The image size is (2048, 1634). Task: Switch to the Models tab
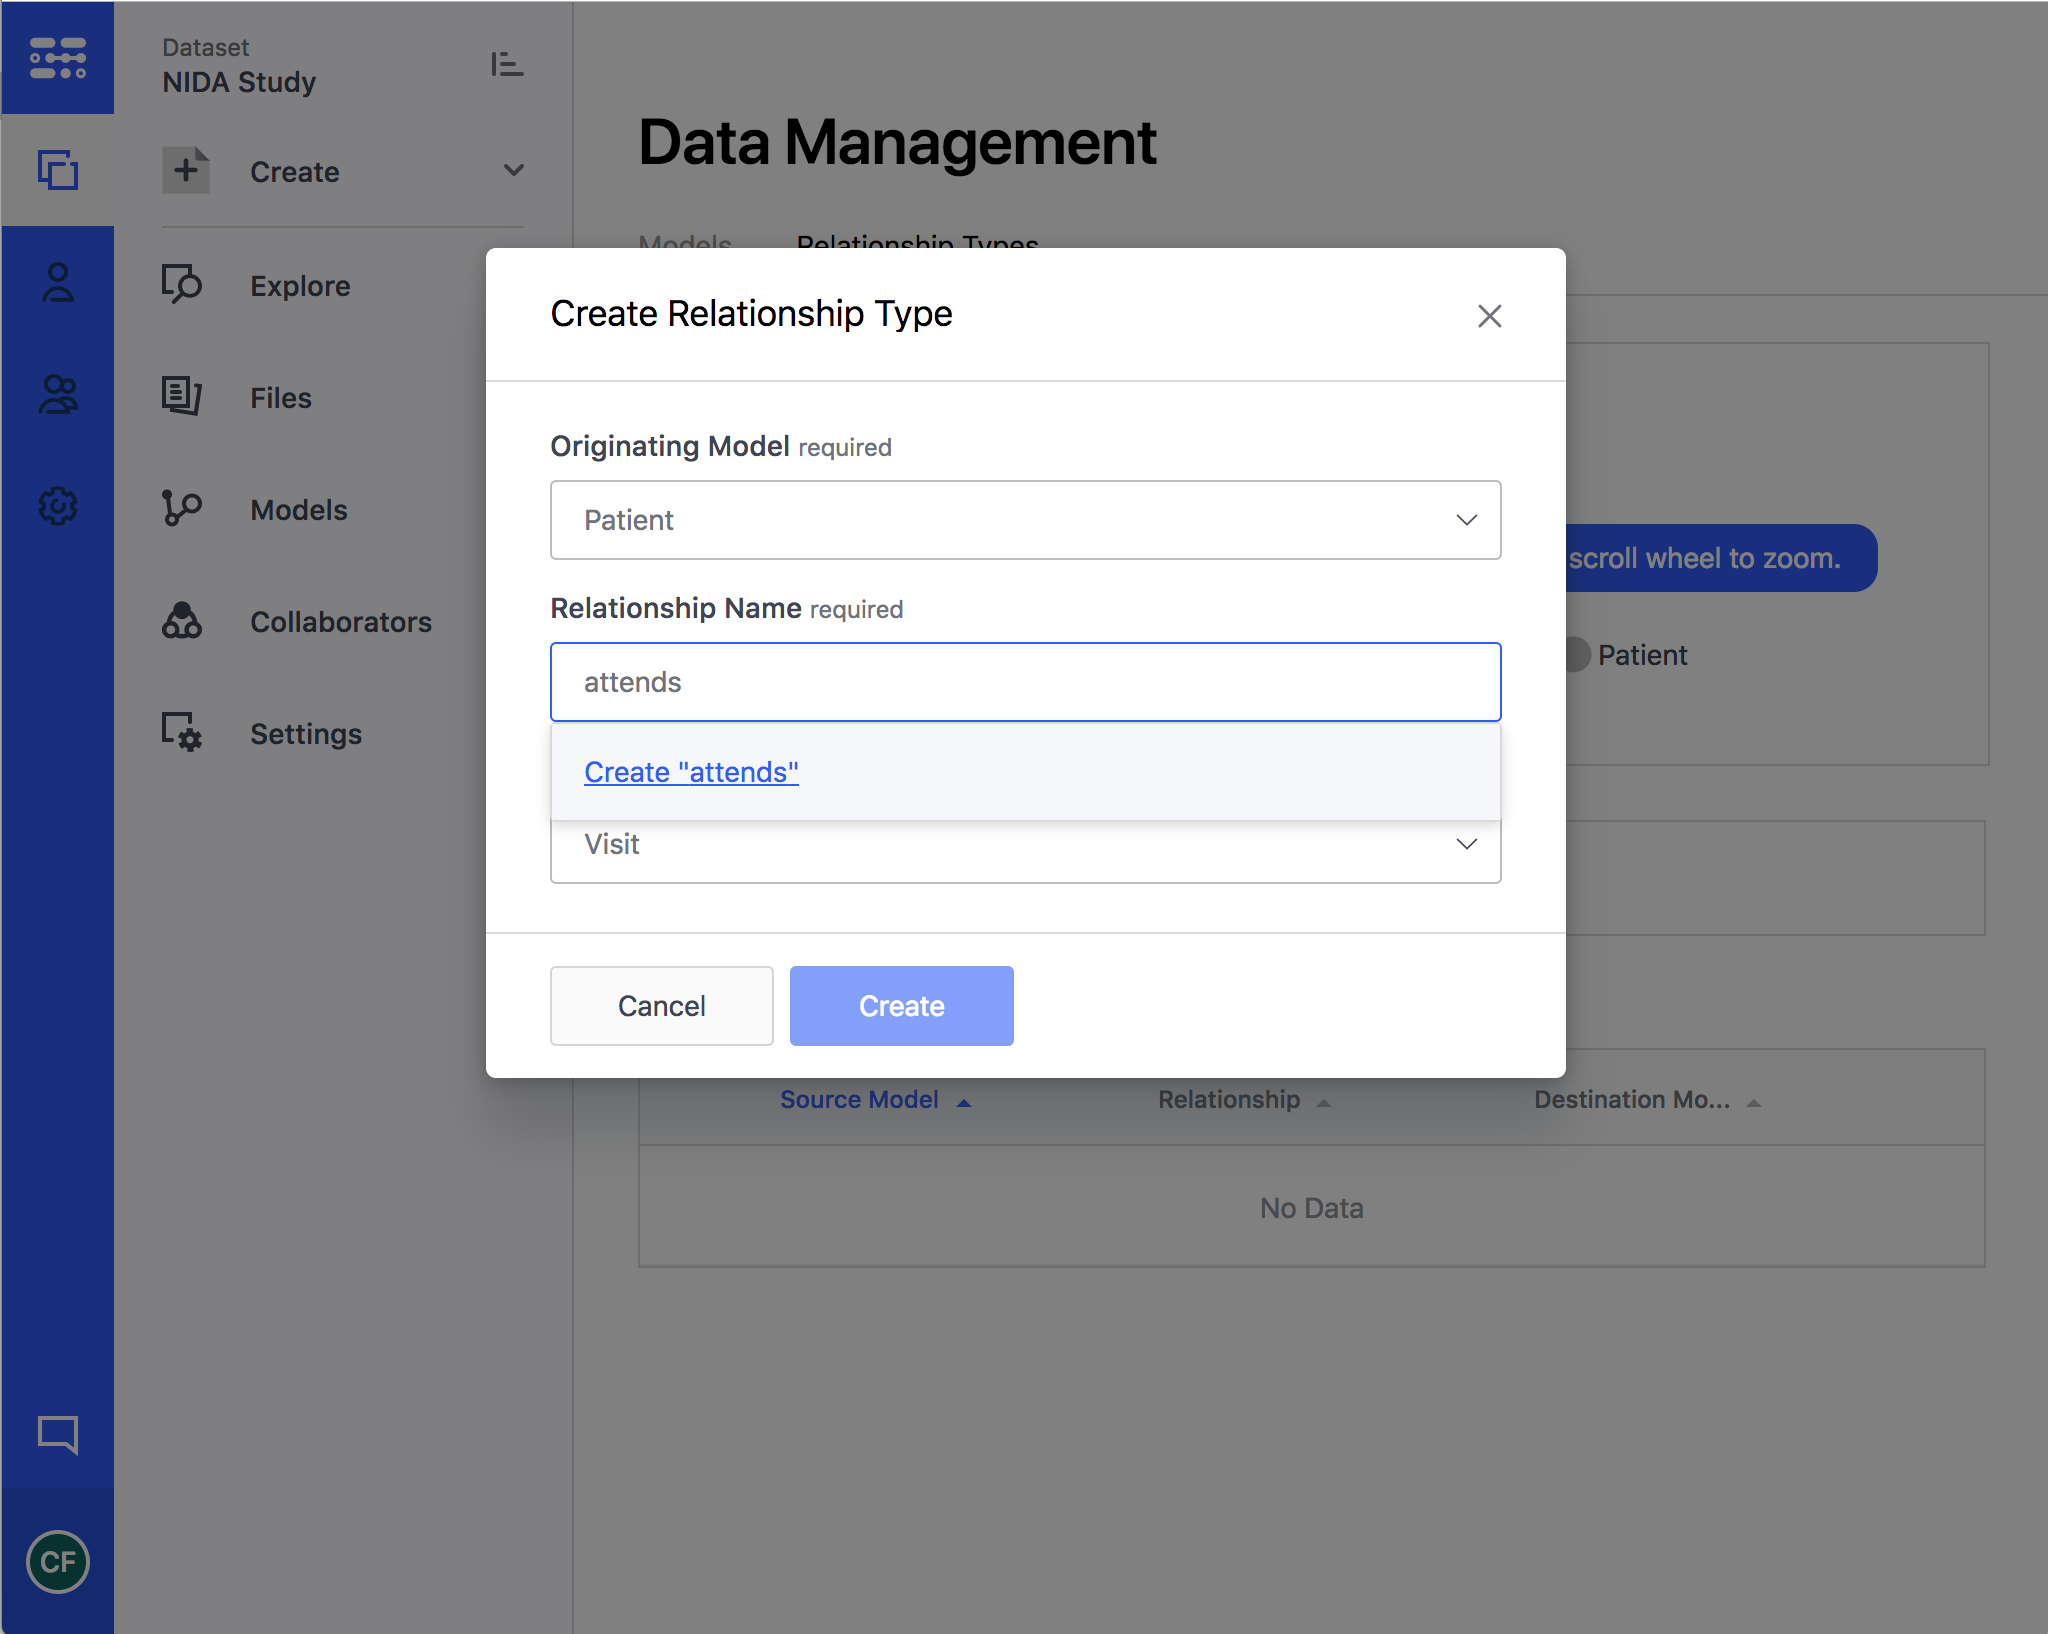[x=685, y=241]
